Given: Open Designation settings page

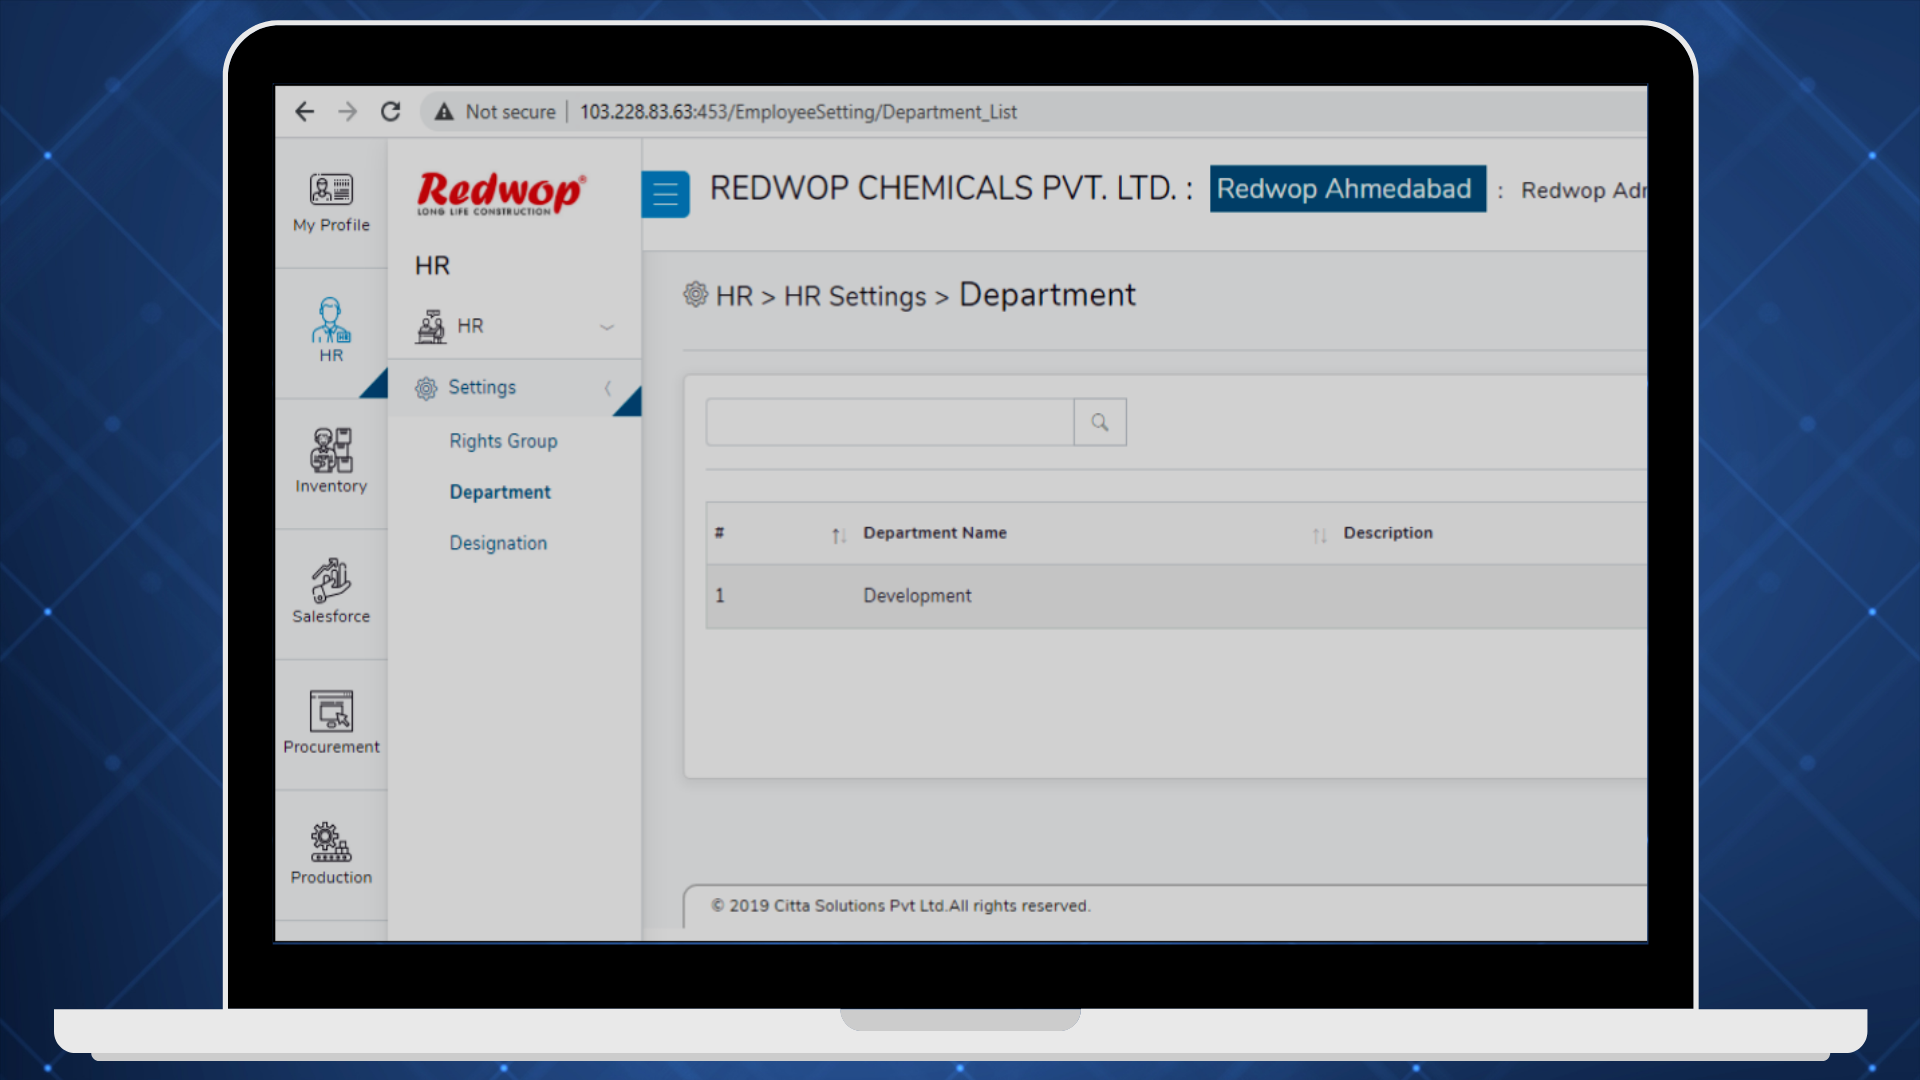Looking at the screenshot, I should pos(498,543).
